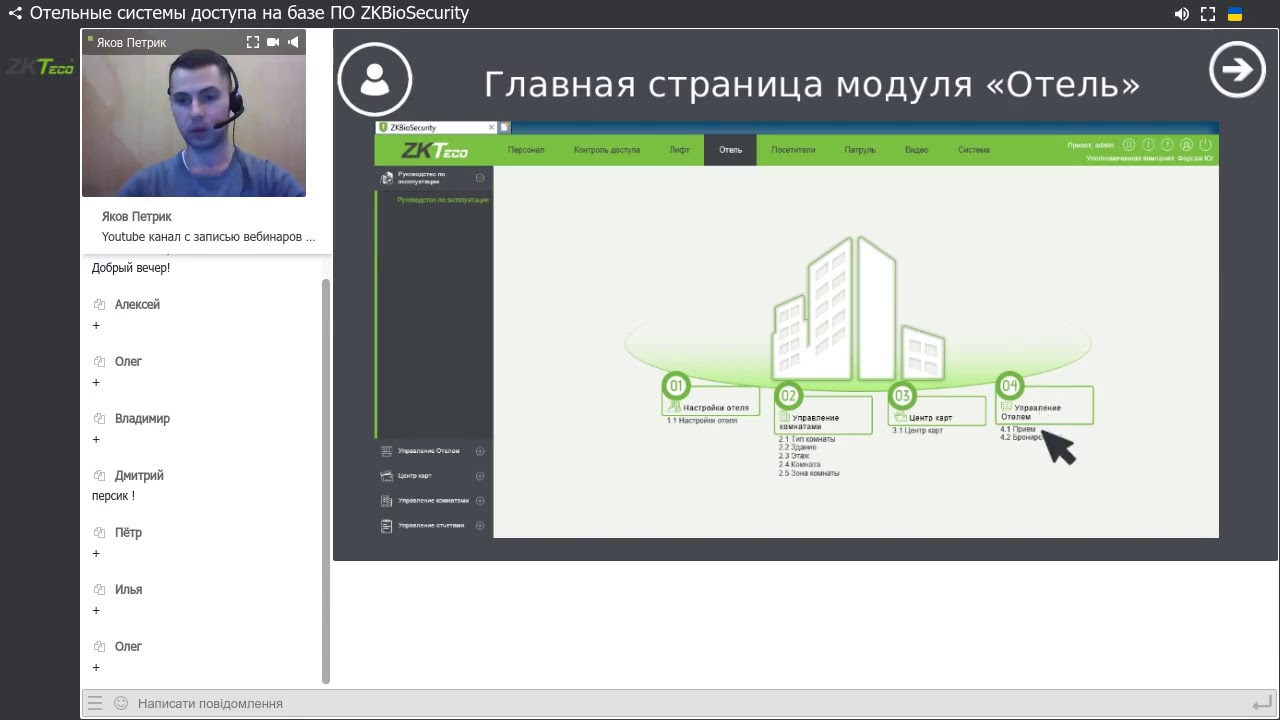Open the Персонал module tab
1280x720 pixels.
click(x=526, y=150)
